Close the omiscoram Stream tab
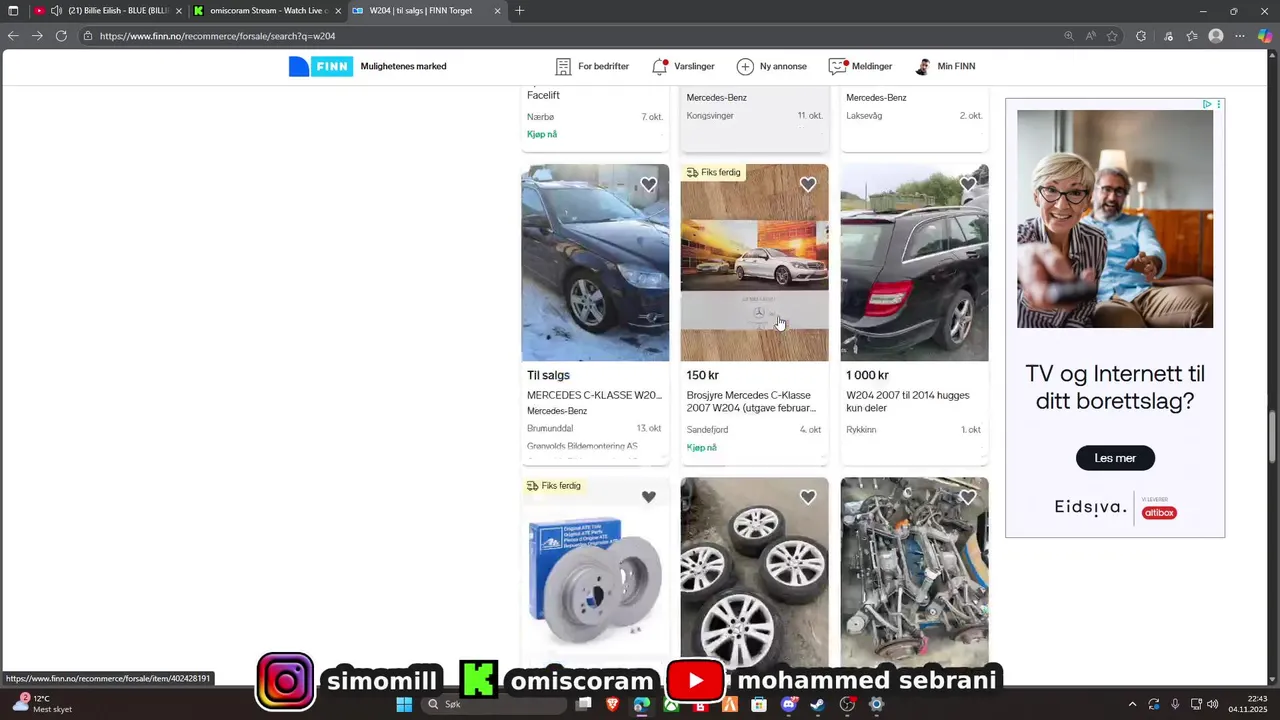The width and height of the screenshot is (1280, 720). [x=338, y=11]
